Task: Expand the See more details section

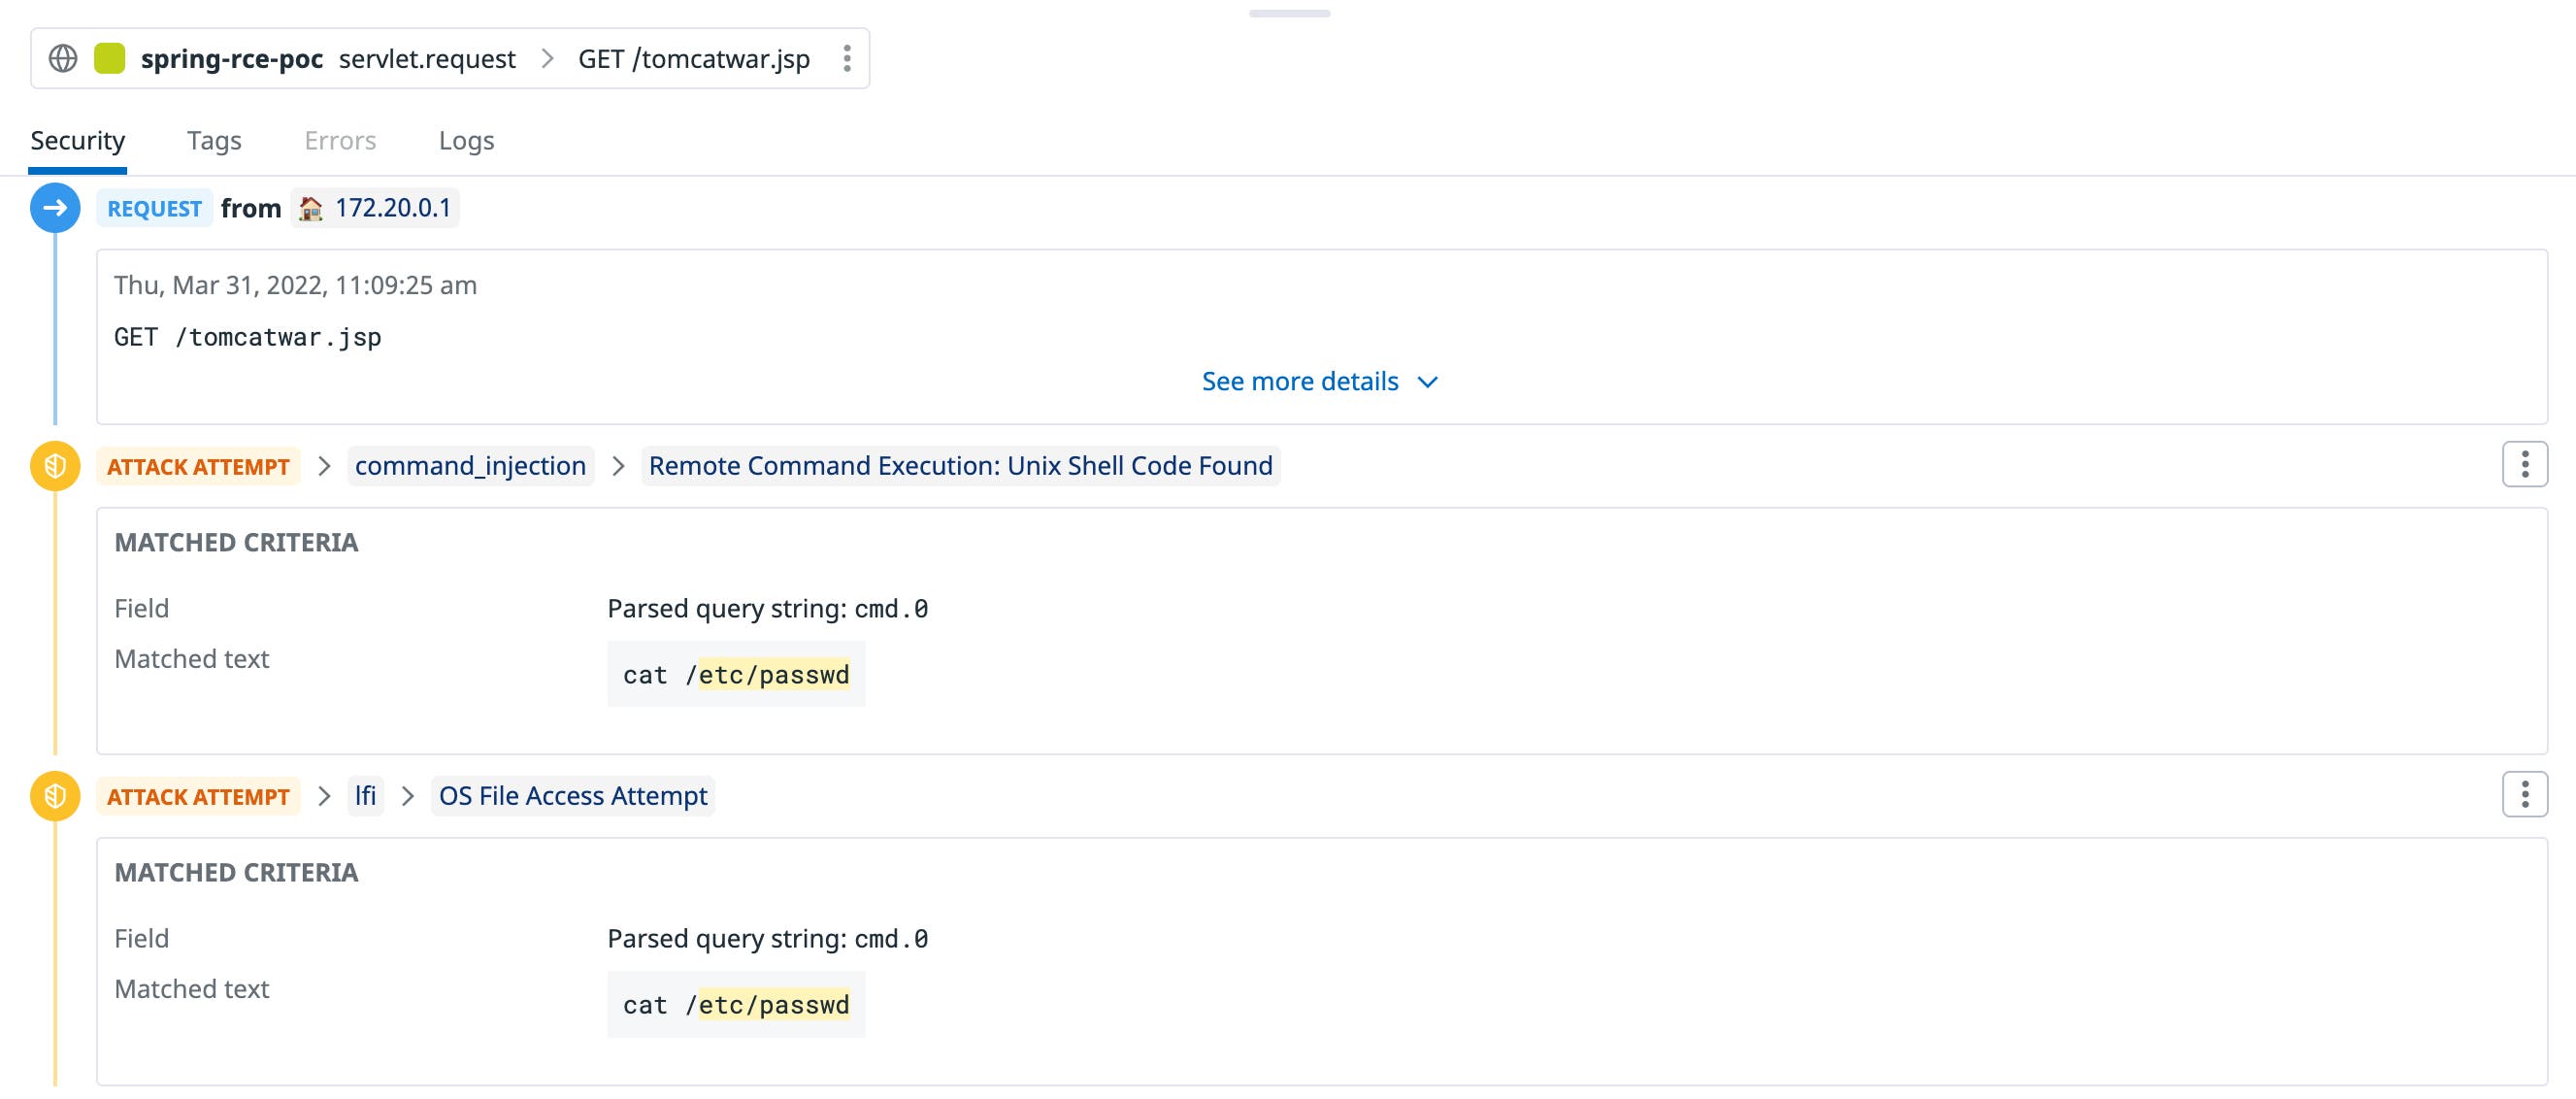Action: (x=1319, y=381)
